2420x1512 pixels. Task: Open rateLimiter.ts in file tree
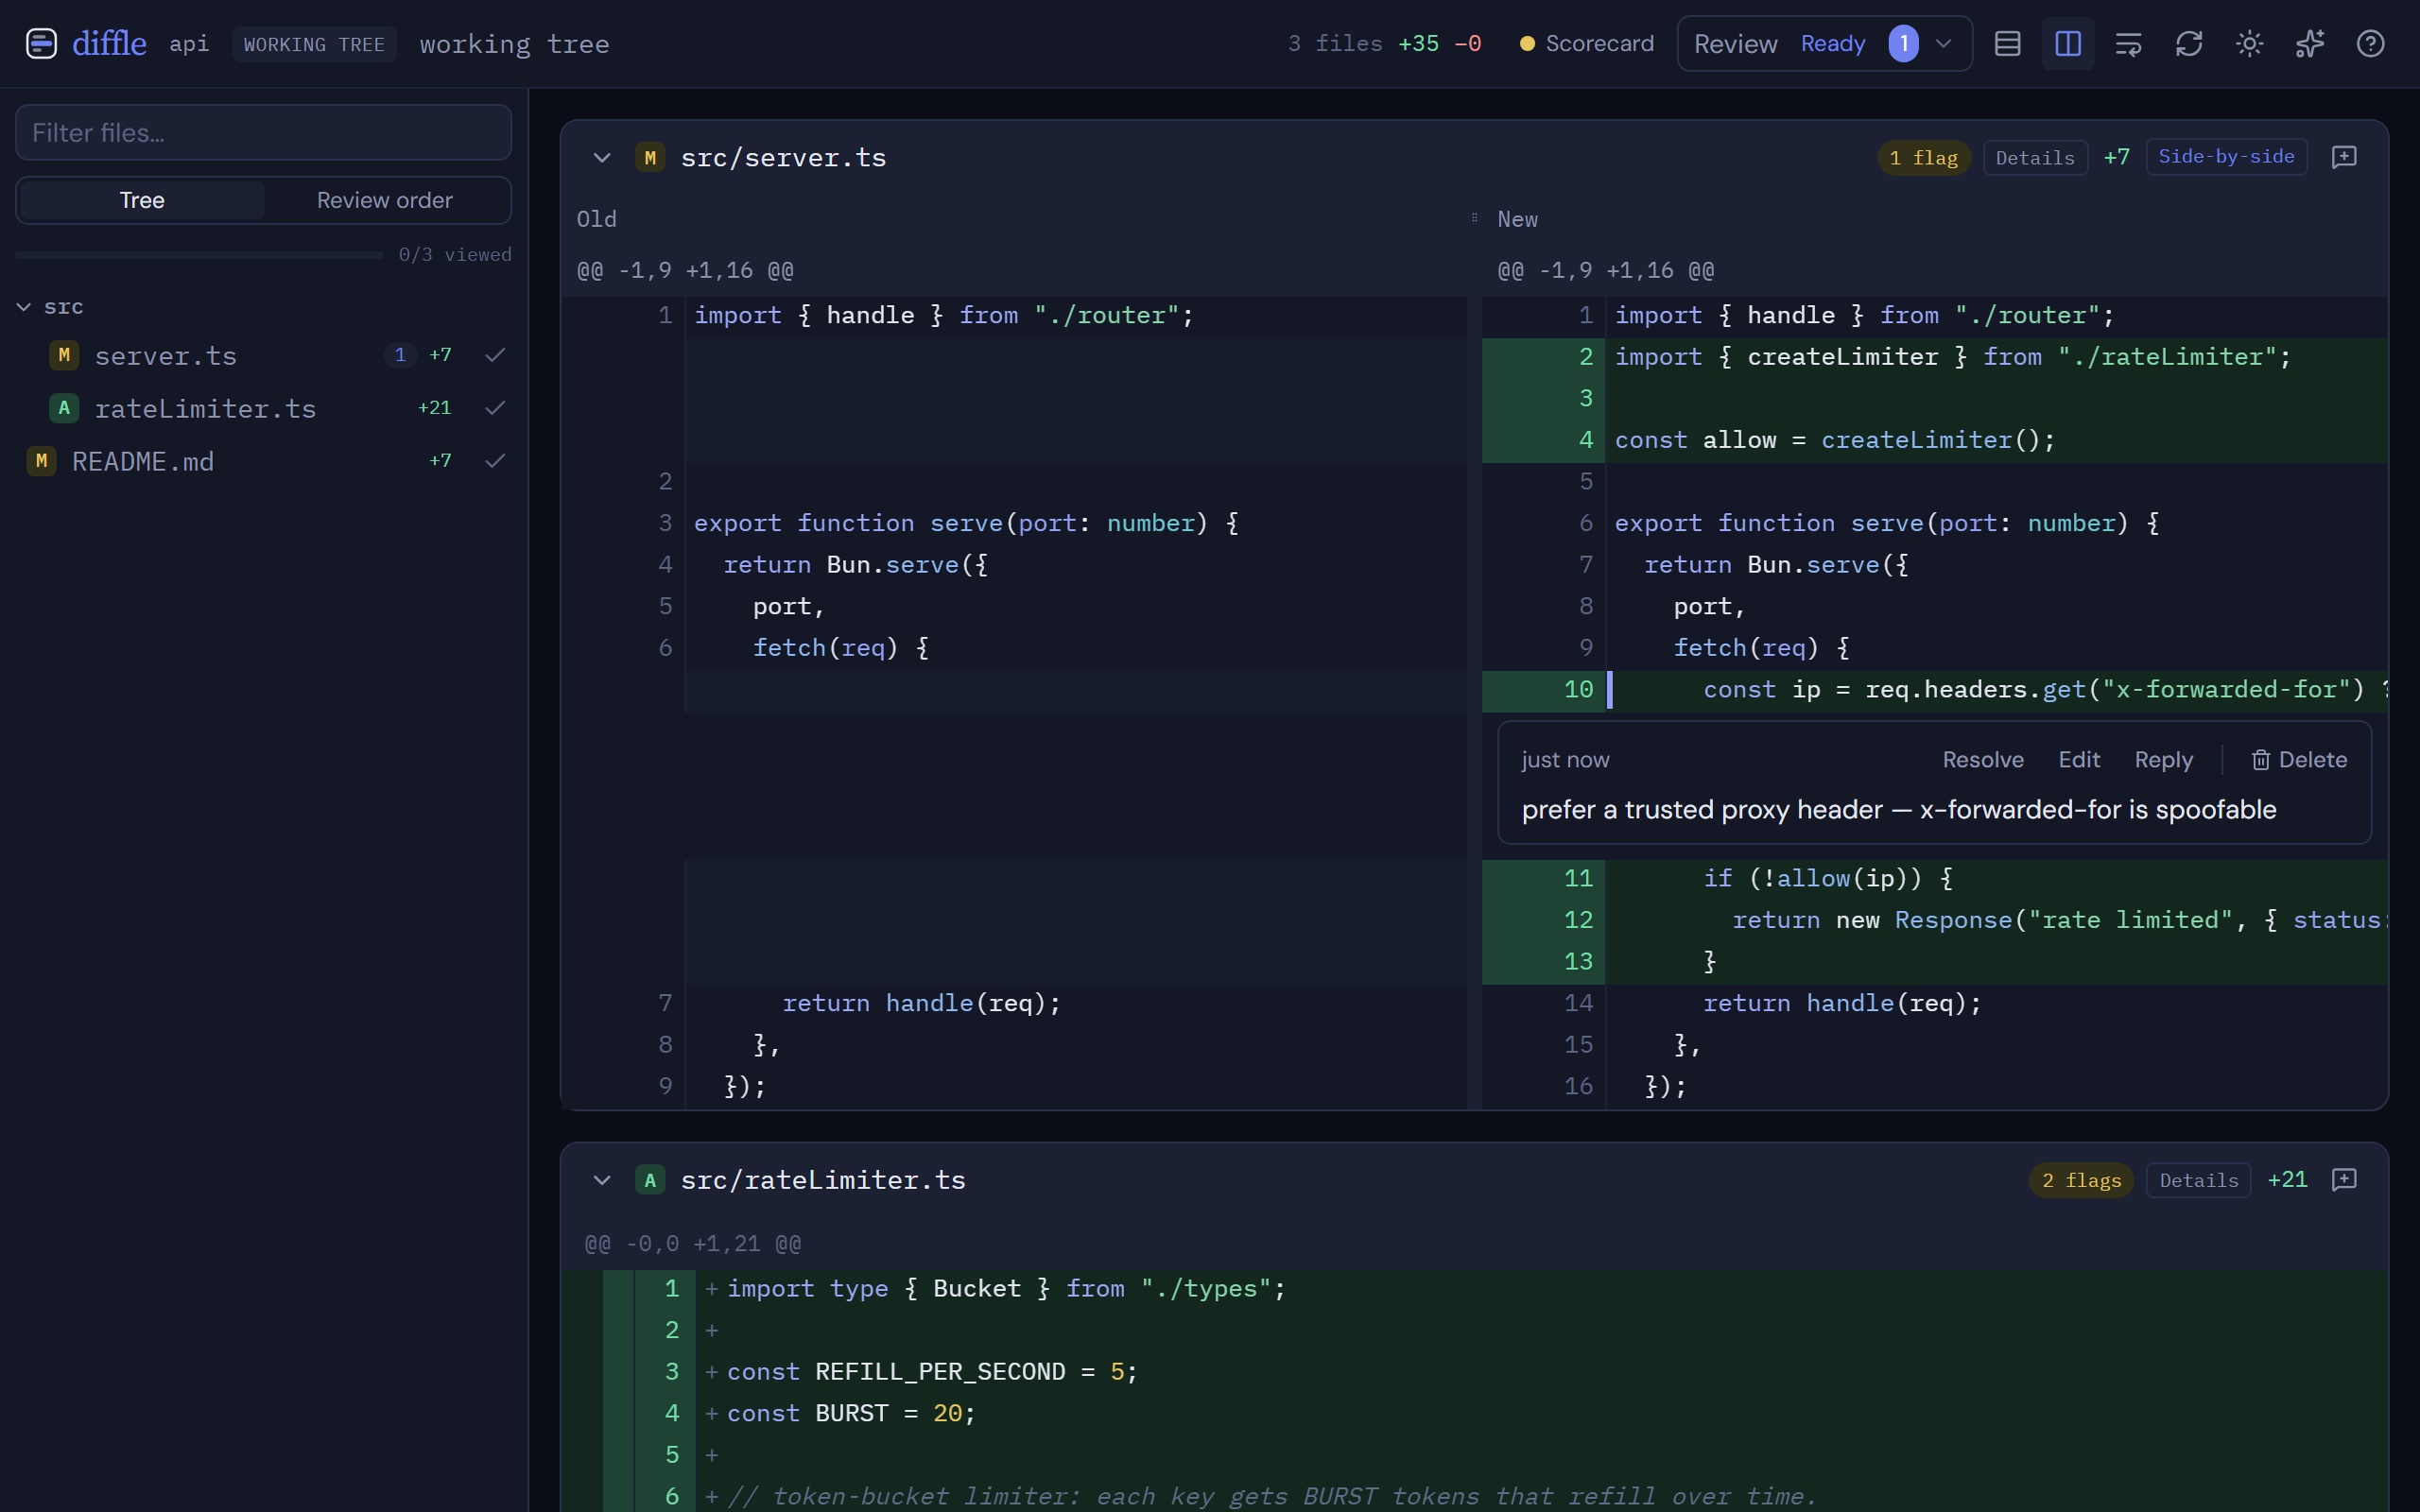[205, 408]
